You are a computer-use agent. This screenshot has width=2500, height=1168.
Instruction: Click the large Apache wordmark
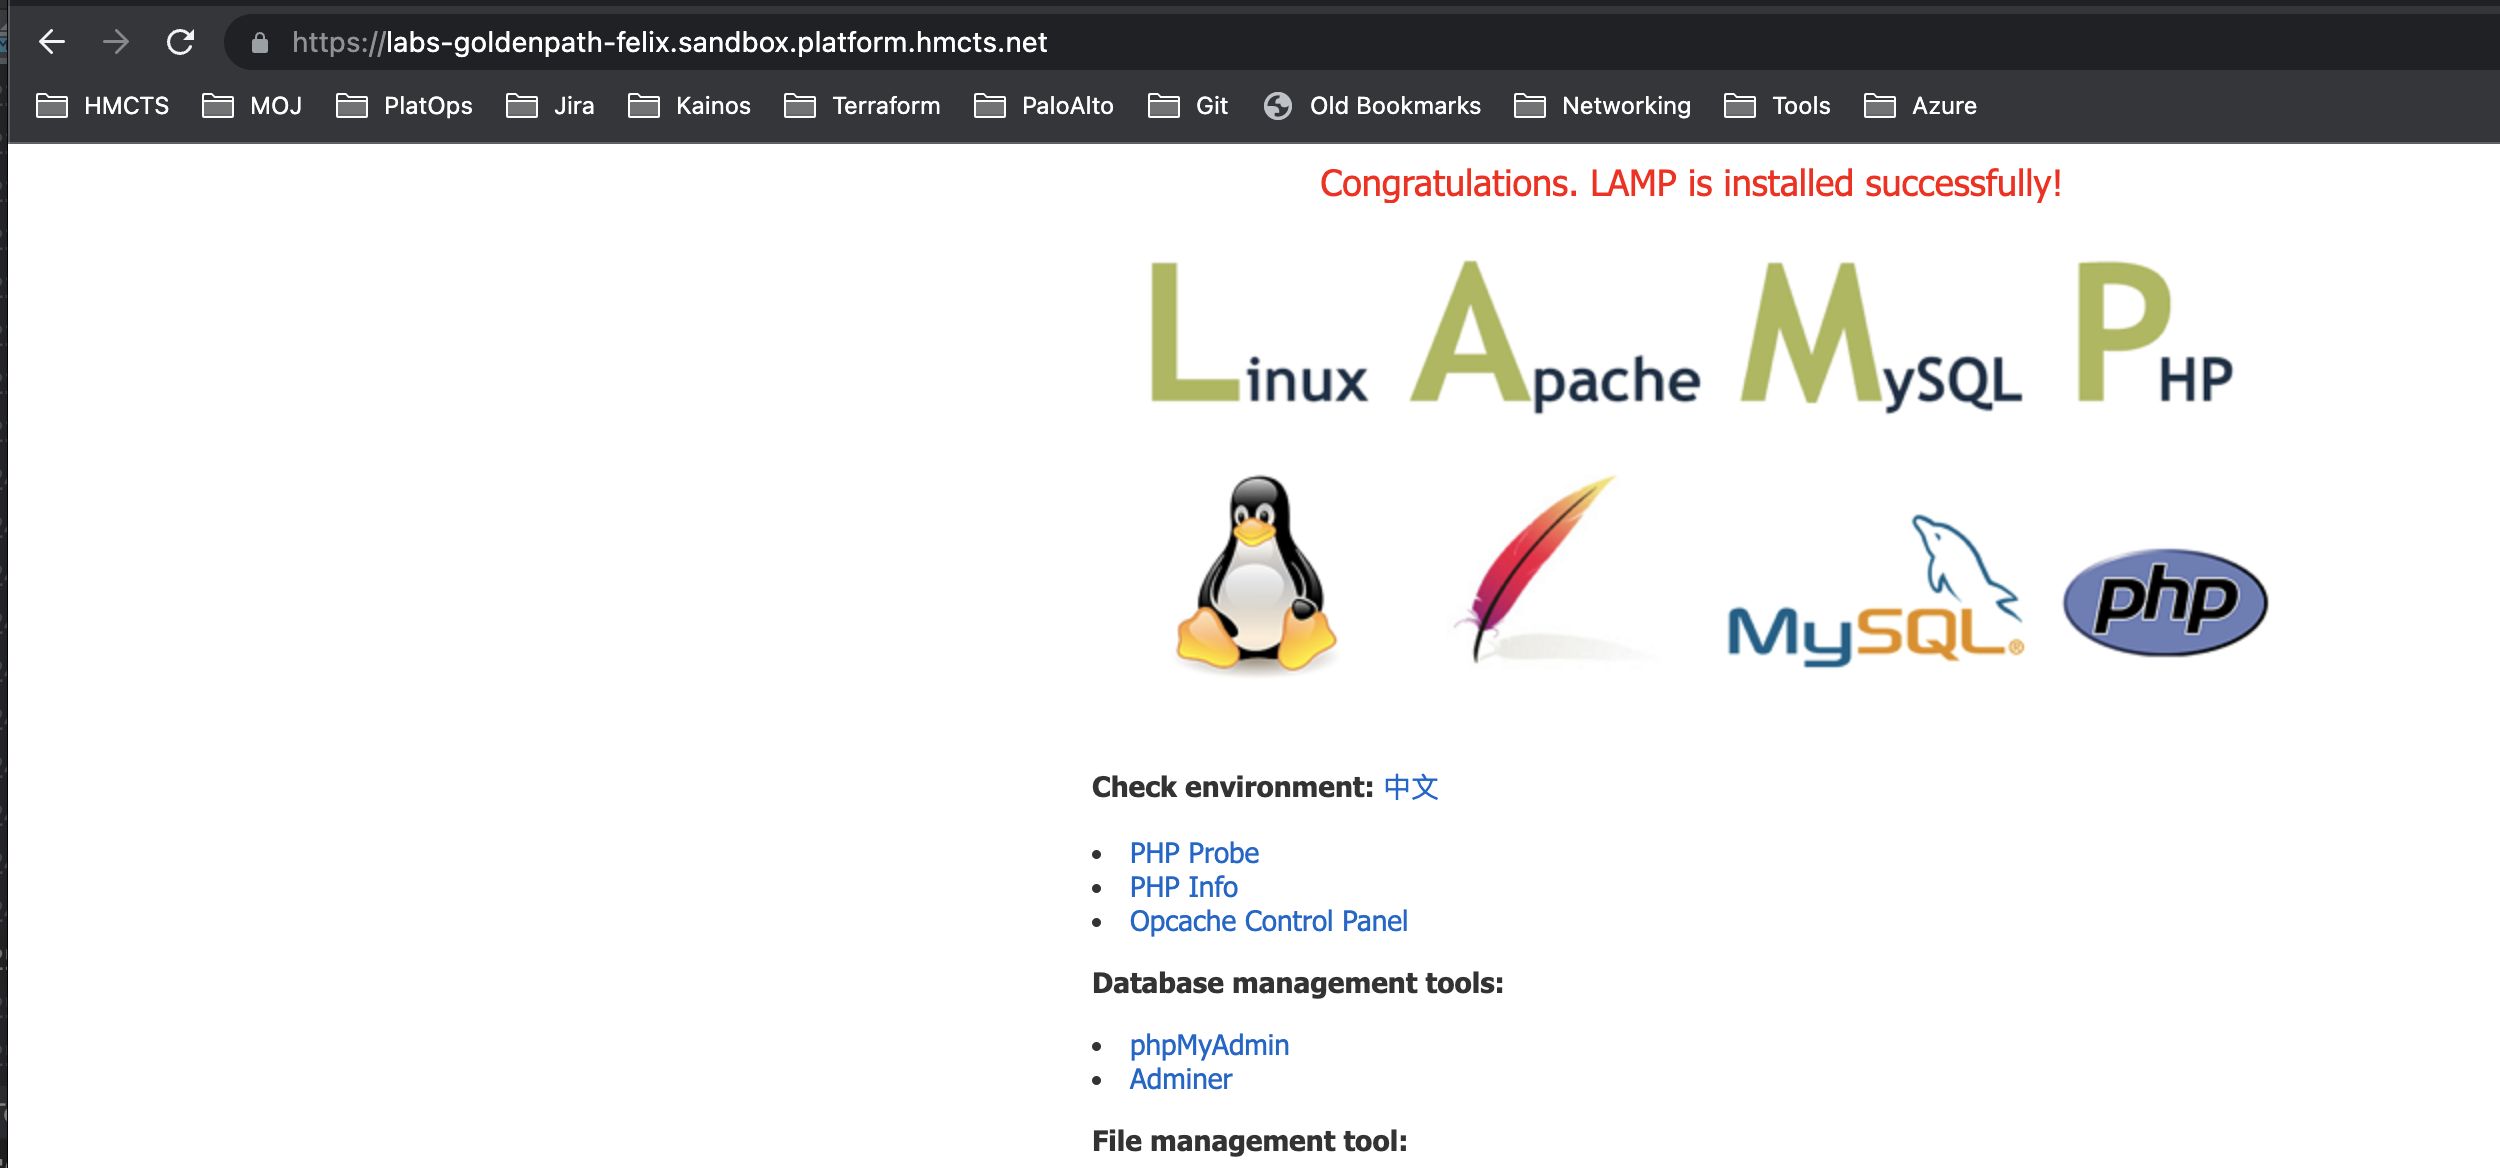pyautogui.click(x=1555, y=336)
